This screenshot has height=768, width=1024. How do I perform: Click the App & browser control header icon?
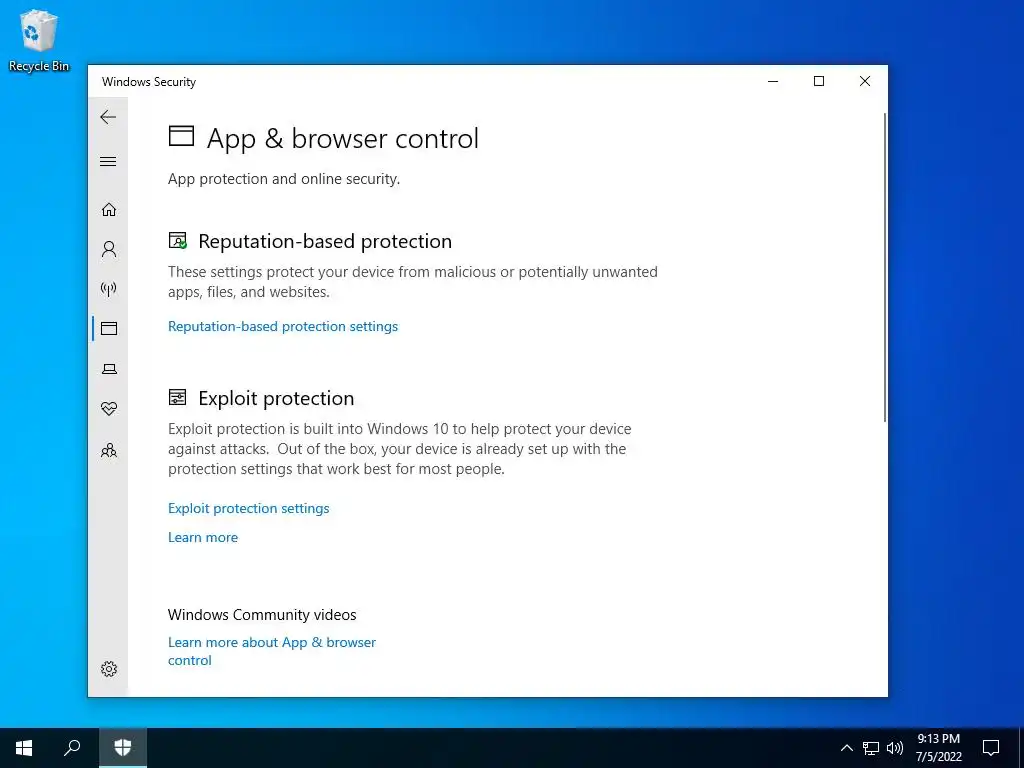[x=181, y=136]
